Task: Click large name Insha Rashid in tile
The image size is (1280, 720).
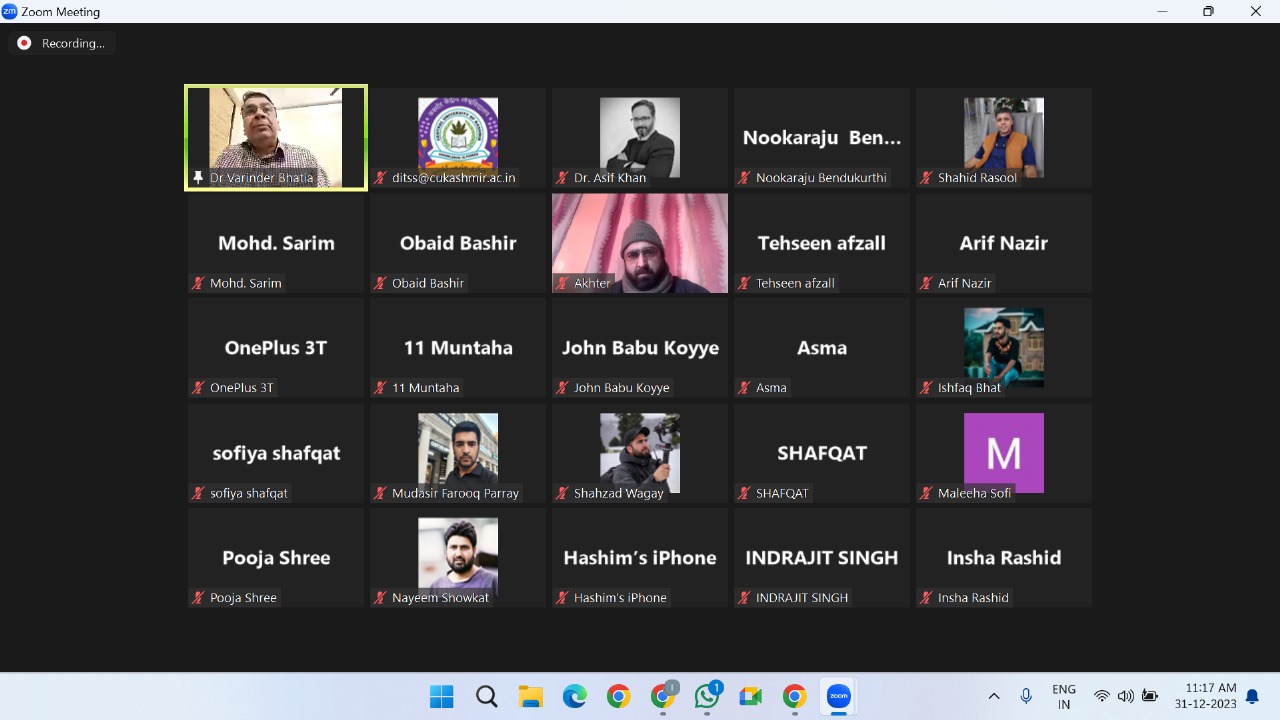Action: point(1004,558)
